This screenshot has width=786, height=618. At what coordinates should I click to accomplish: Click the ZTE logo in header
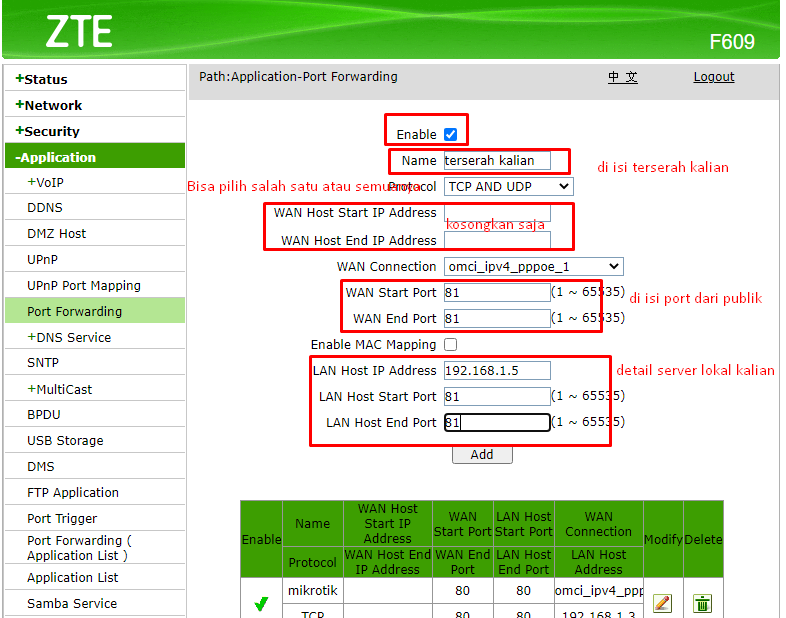pos(78,33)
